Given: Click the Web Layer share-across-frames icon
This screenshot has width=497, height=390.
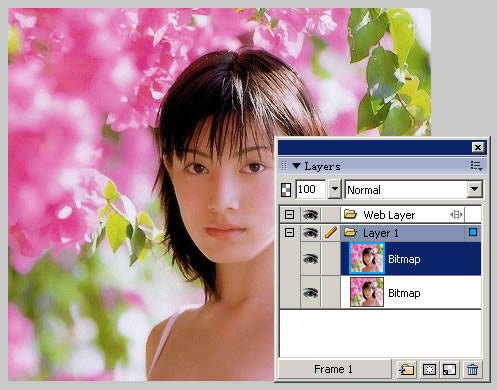Looking at the screenshot, I should (456, 215).
